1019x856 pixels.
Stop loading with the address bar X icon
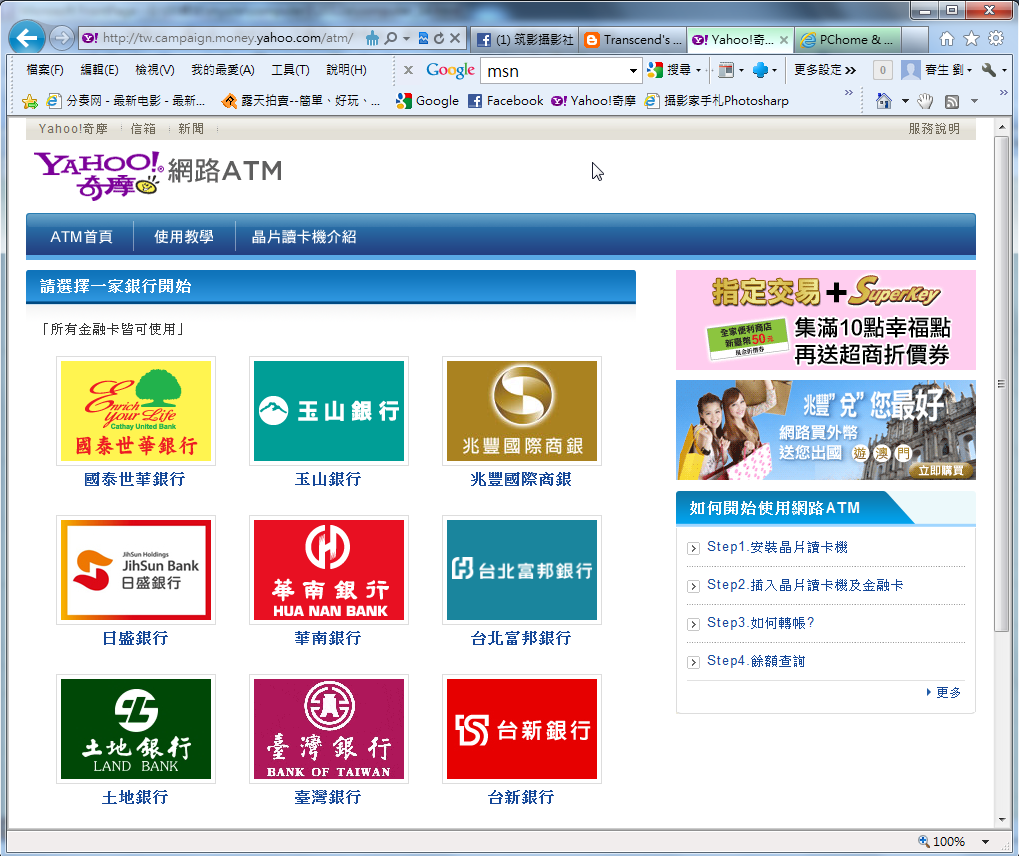tap(455, 38)
